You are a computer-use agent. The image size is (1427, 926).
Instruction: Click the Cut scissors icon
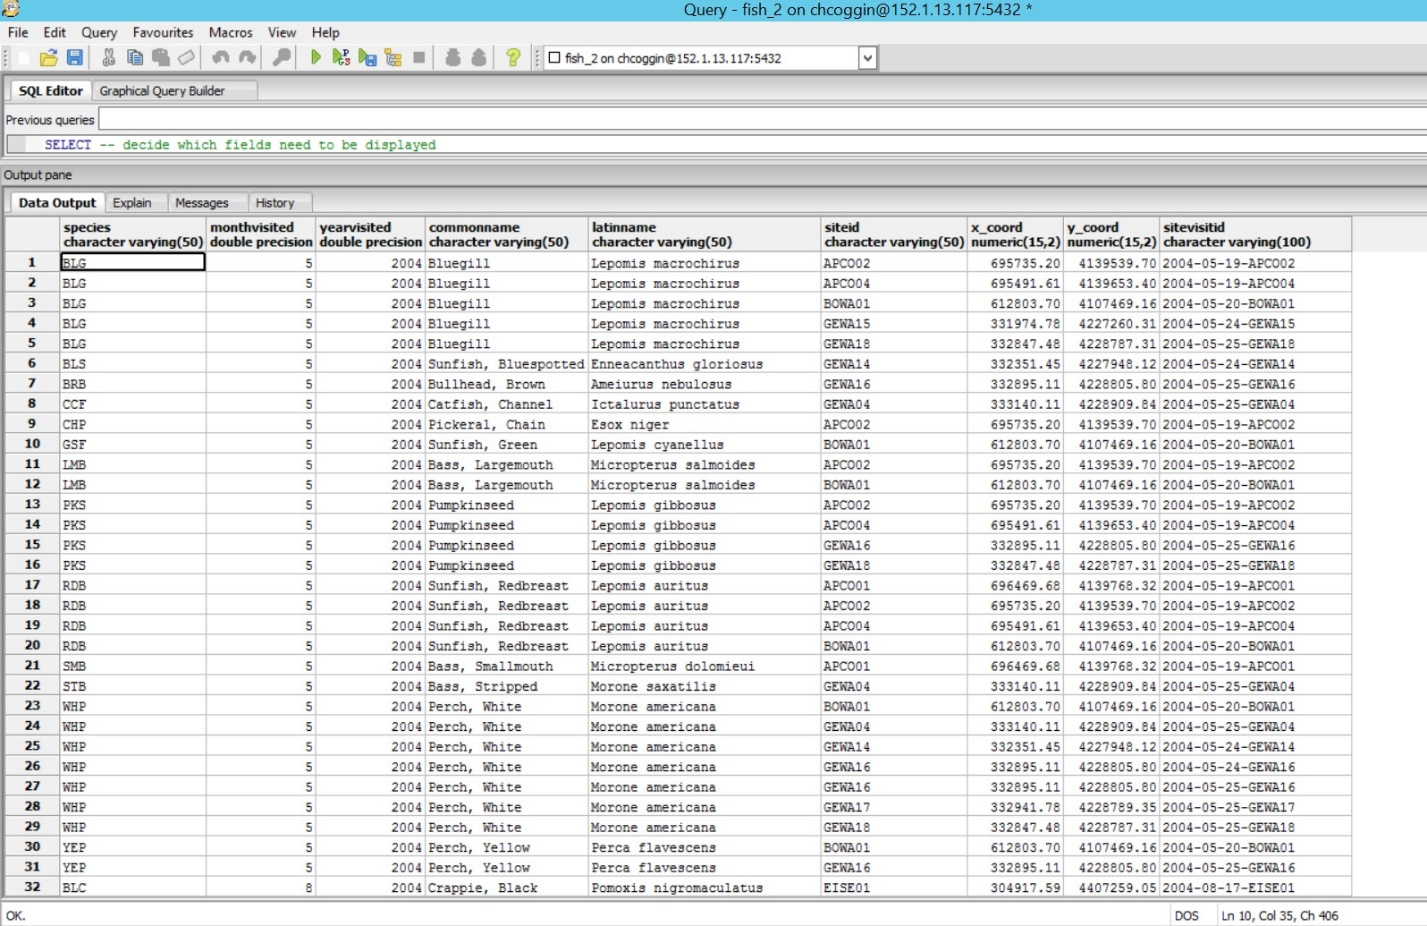tap(108, 58)
